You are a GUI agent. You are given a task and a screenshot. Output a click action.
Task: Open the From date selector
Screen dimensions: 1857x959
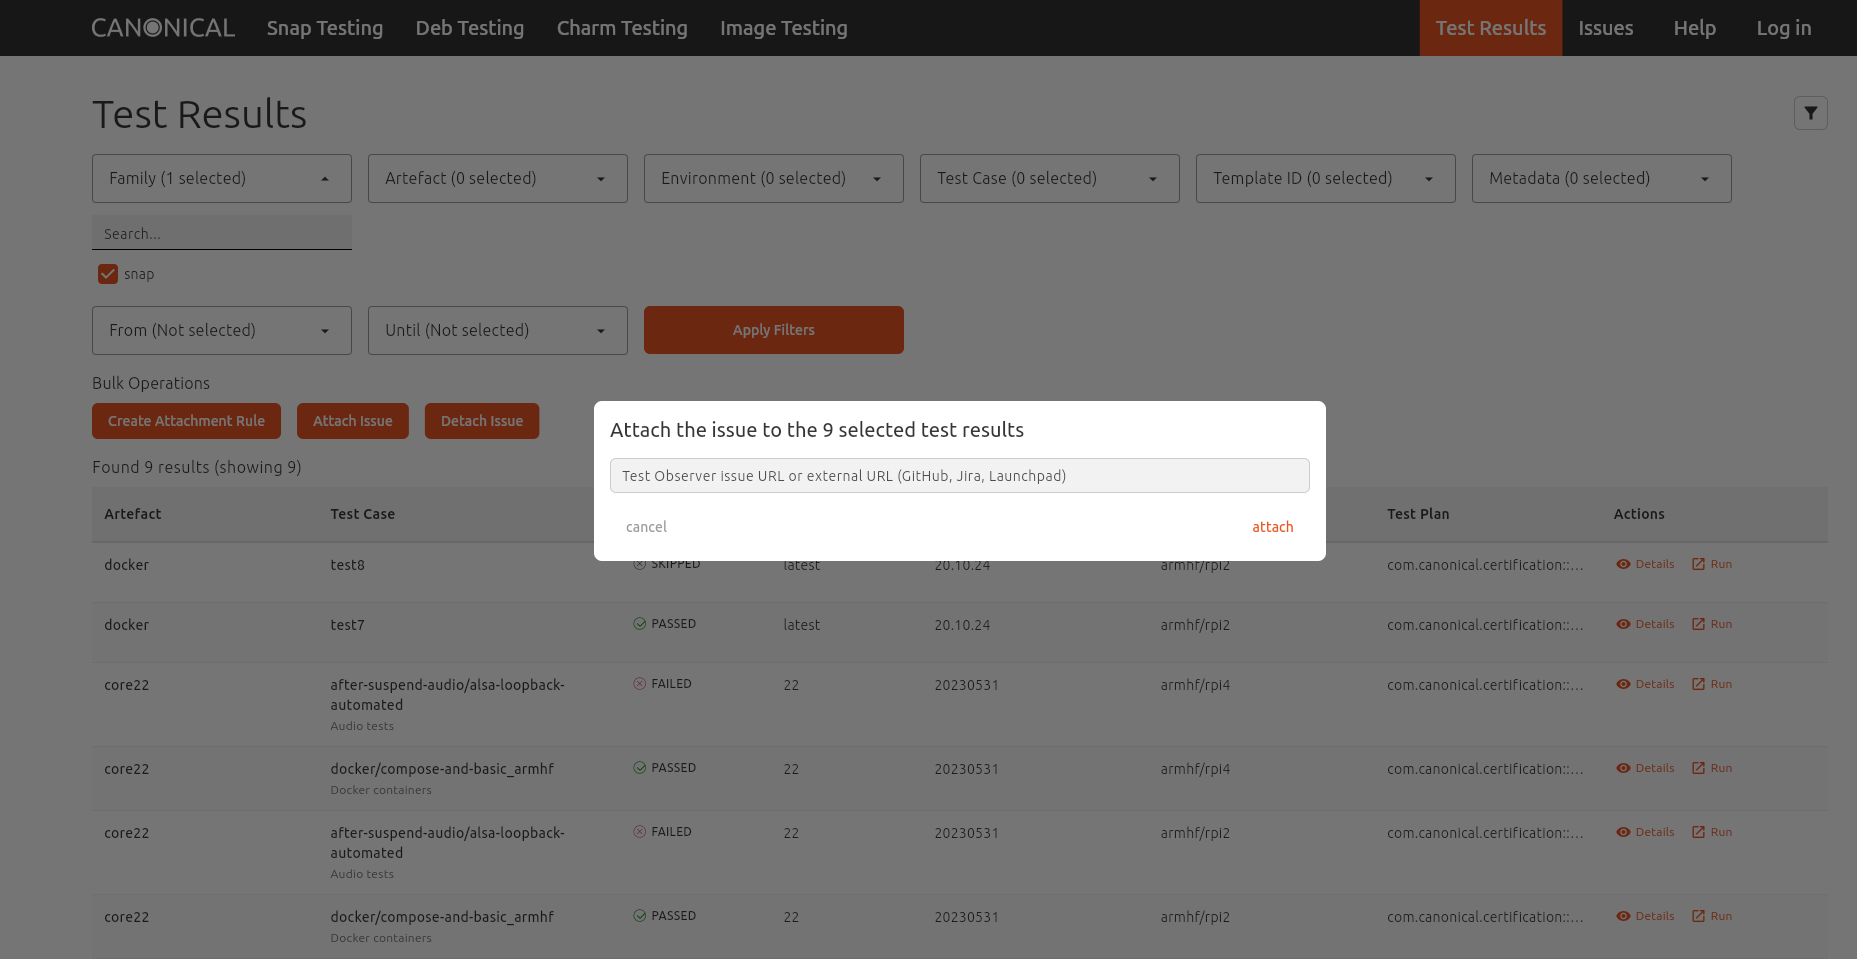(x=221, y=330)
